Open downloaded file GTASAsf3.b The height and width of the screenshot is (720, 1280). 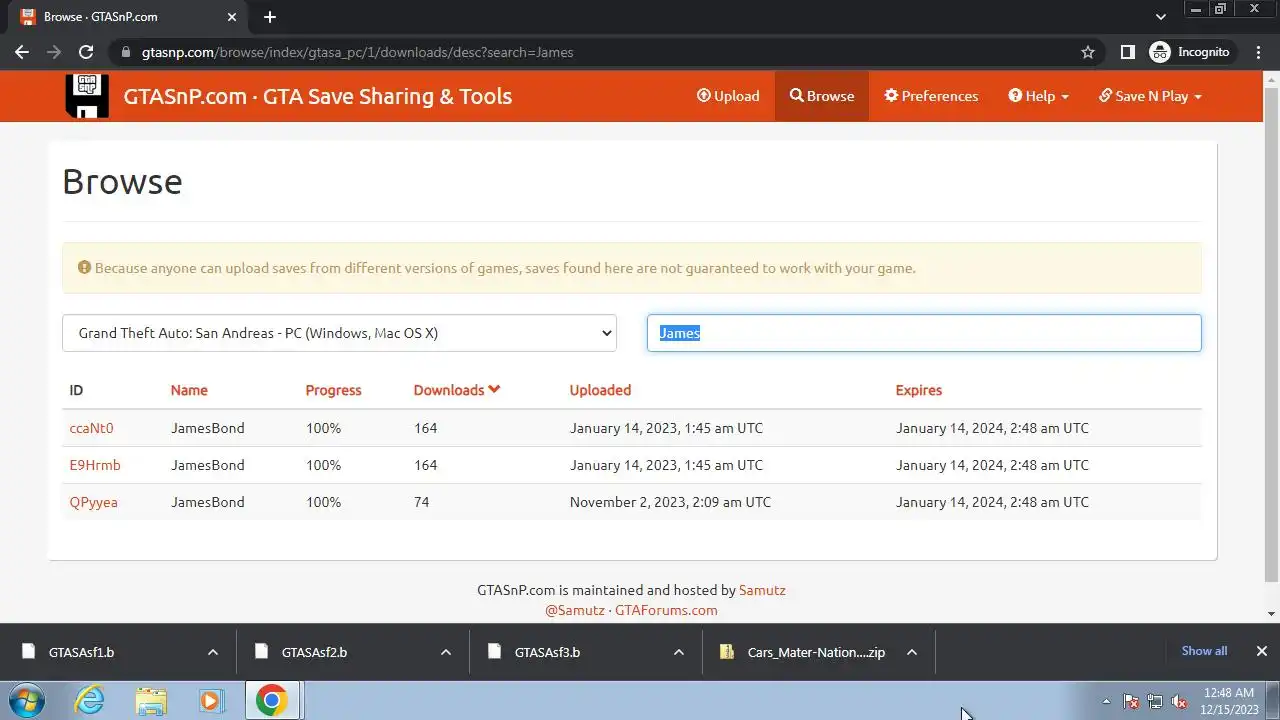pyautogui.click(x=547, y=652)
